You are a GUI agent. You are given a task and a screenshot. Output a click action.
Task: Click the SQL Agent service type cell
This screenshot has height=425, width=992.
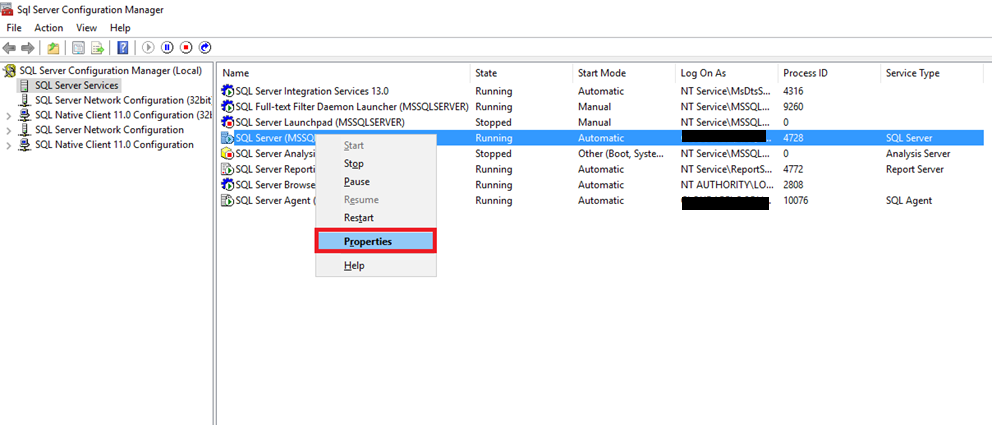coord(908,200)
